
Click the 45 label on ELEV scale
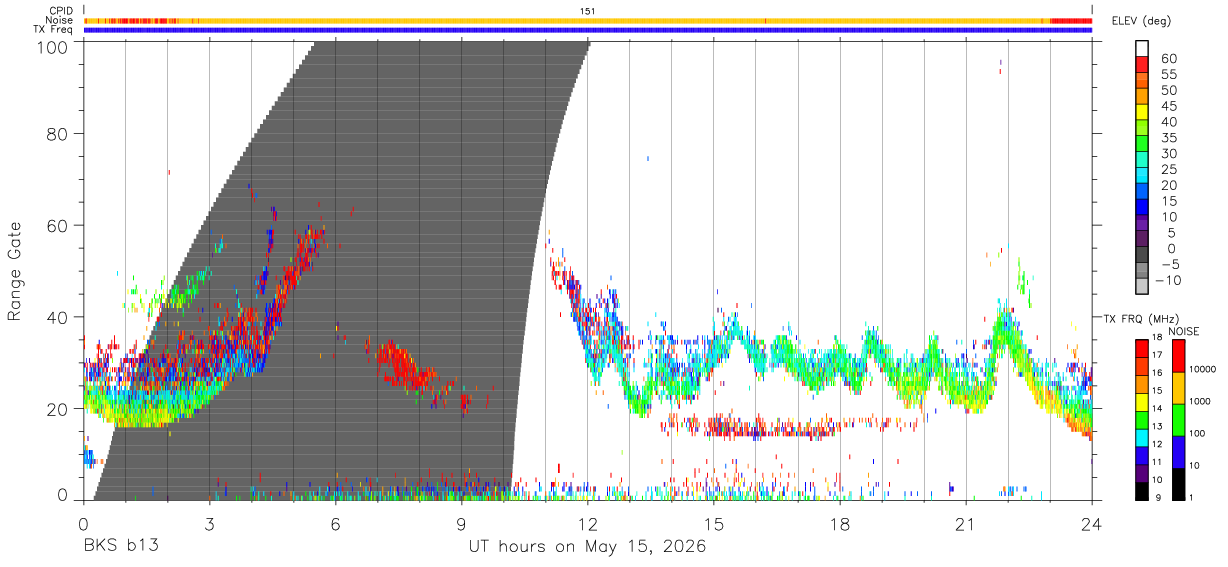[x=1167, y=106]
